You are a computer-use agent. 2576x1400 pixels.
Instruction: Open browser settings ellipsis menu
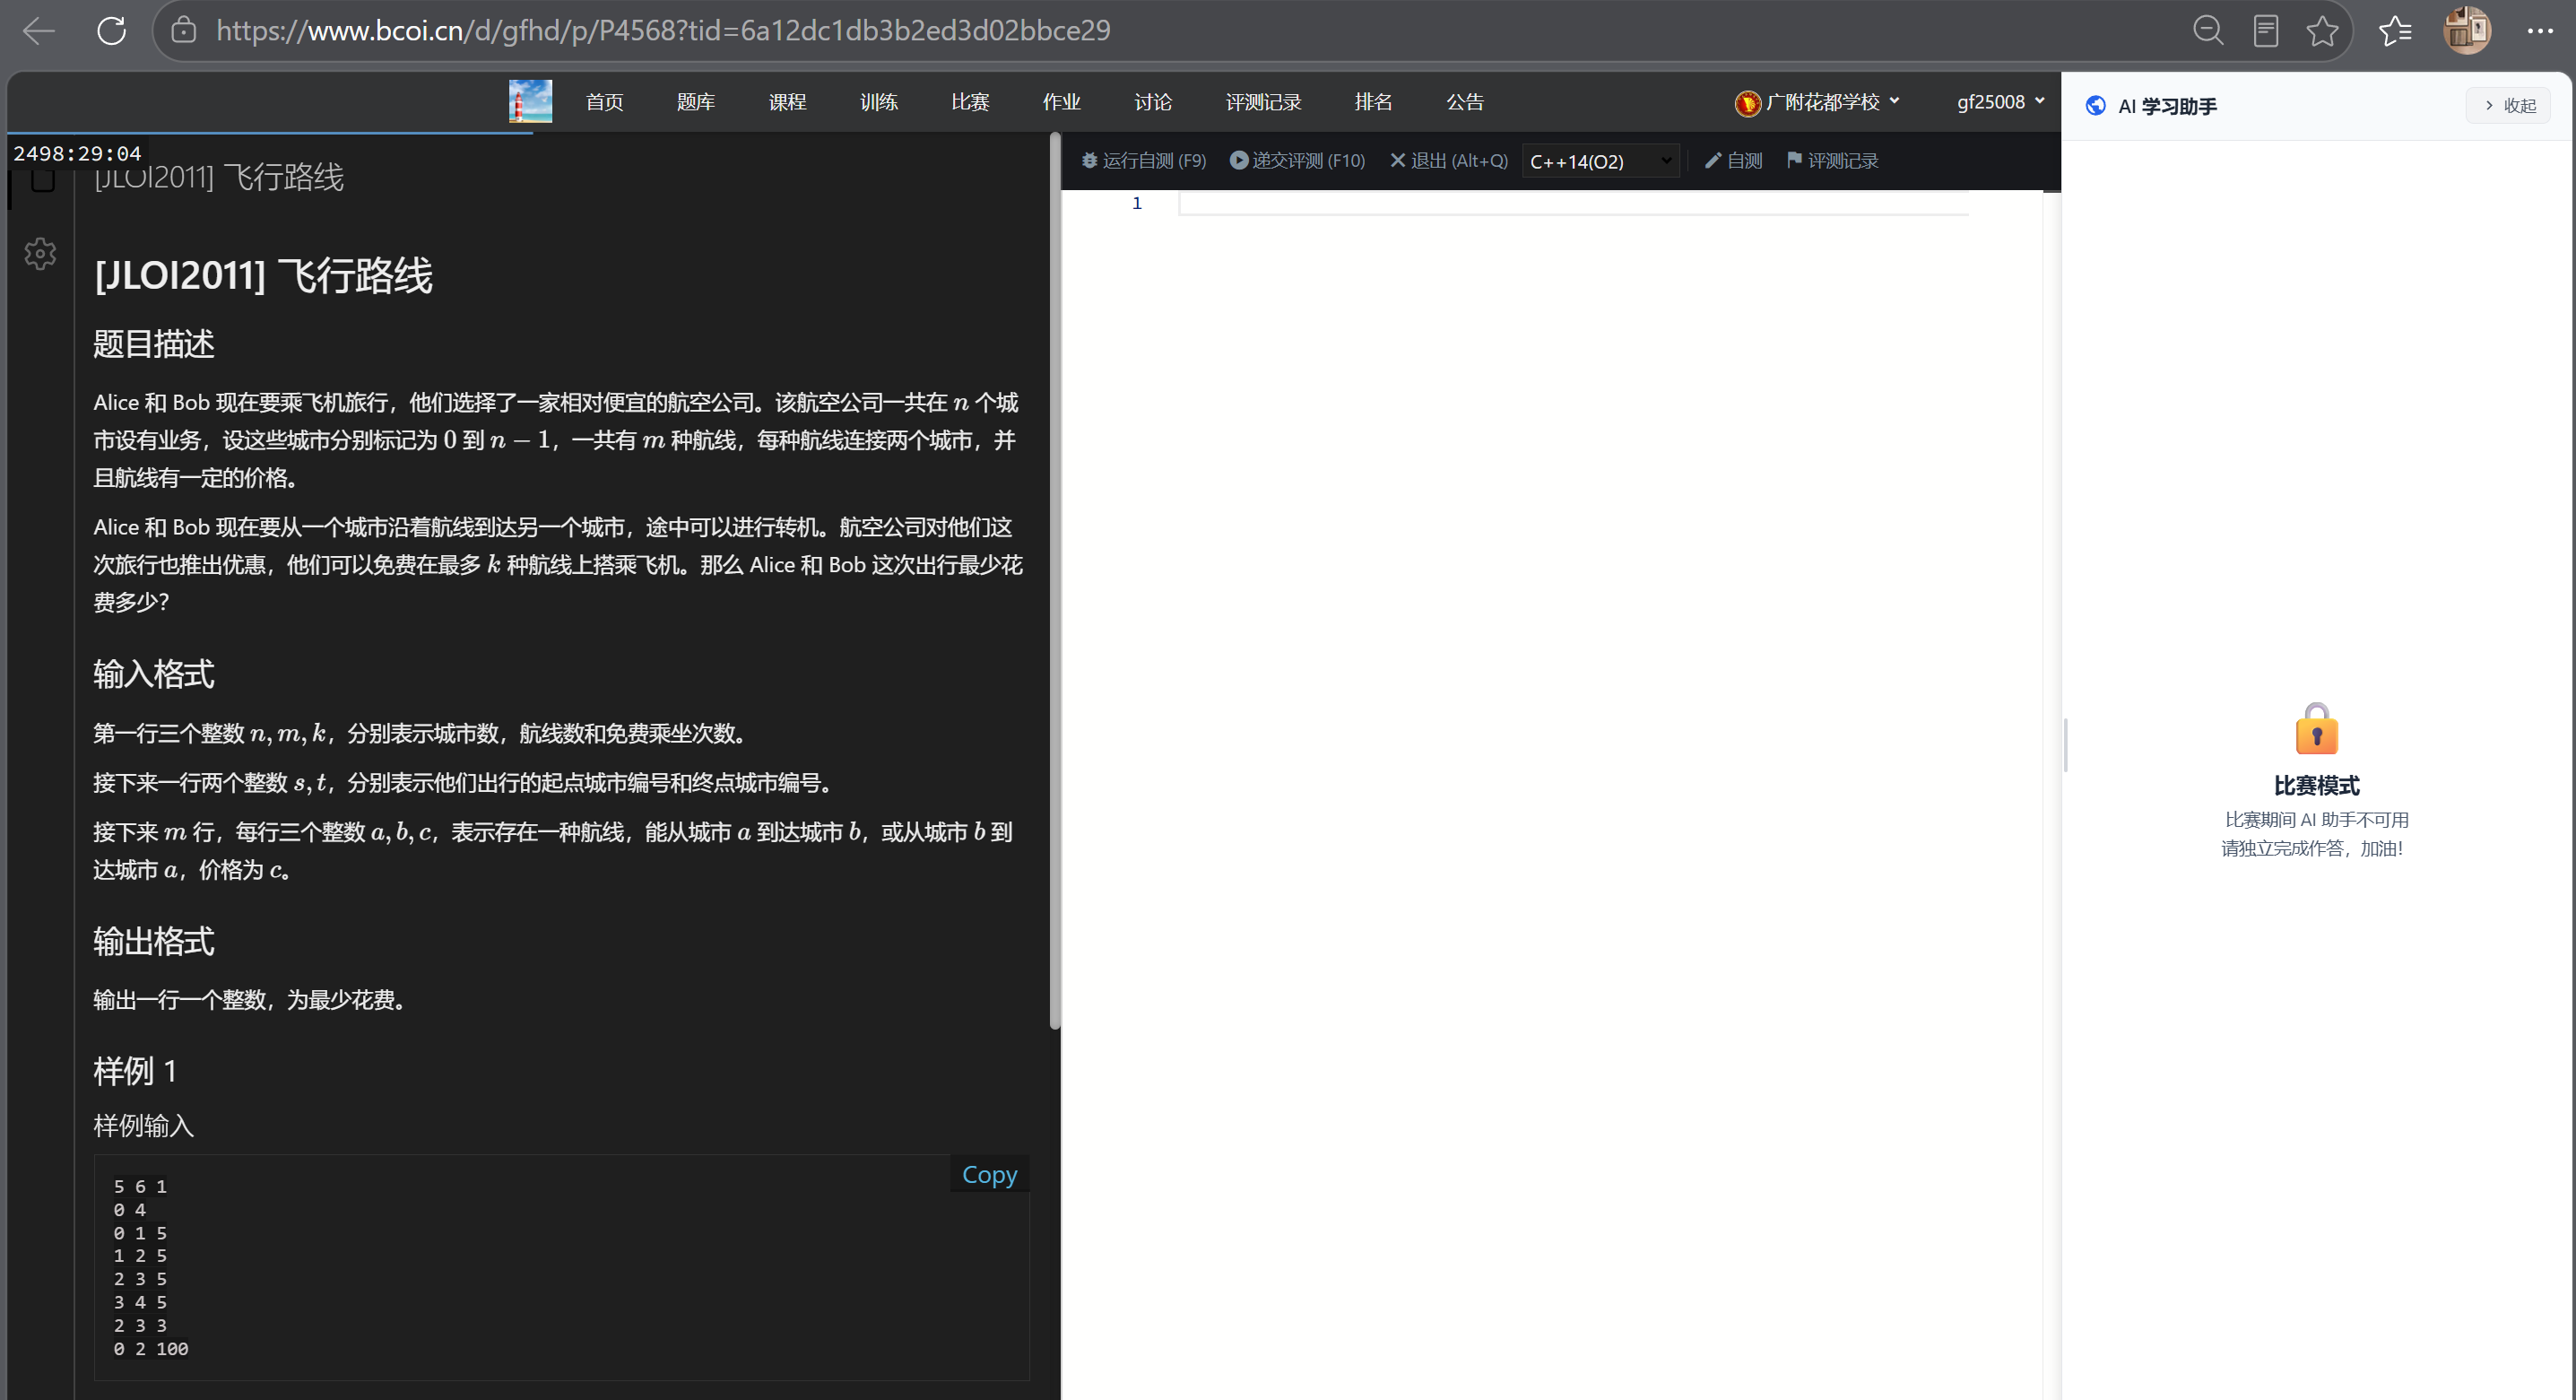click(x=2540, y=31)
